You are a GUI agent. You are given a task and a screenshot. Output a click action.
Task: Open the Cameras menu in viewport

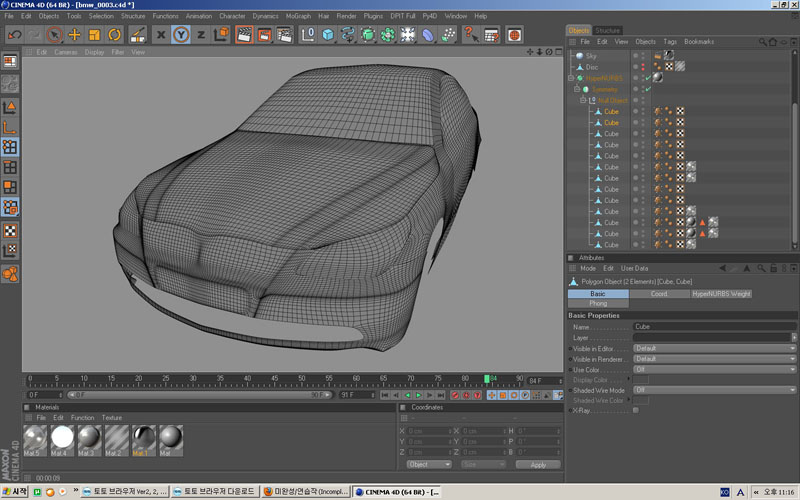[65, 52]
